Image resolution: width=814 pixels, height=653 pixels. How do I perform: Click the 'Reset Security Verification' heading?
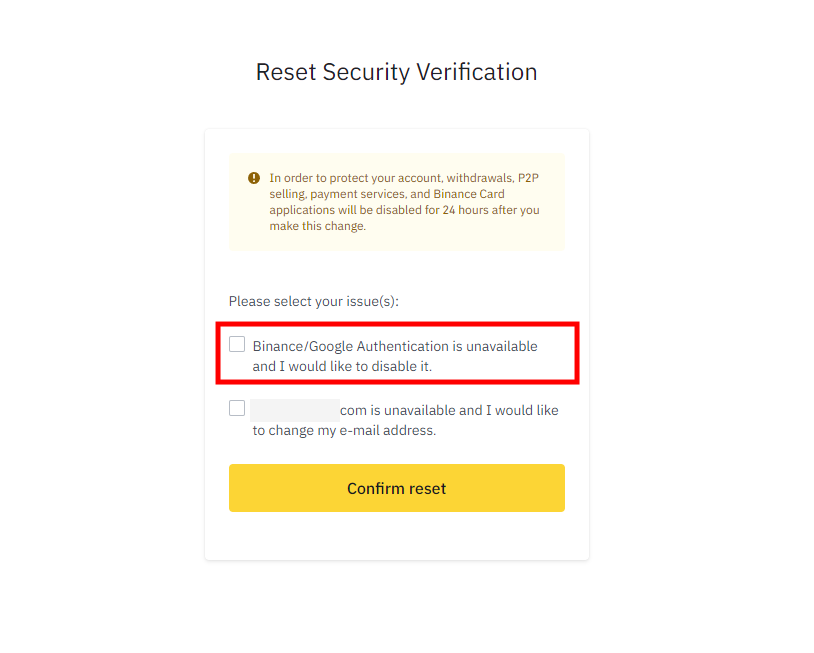[396, 72]
